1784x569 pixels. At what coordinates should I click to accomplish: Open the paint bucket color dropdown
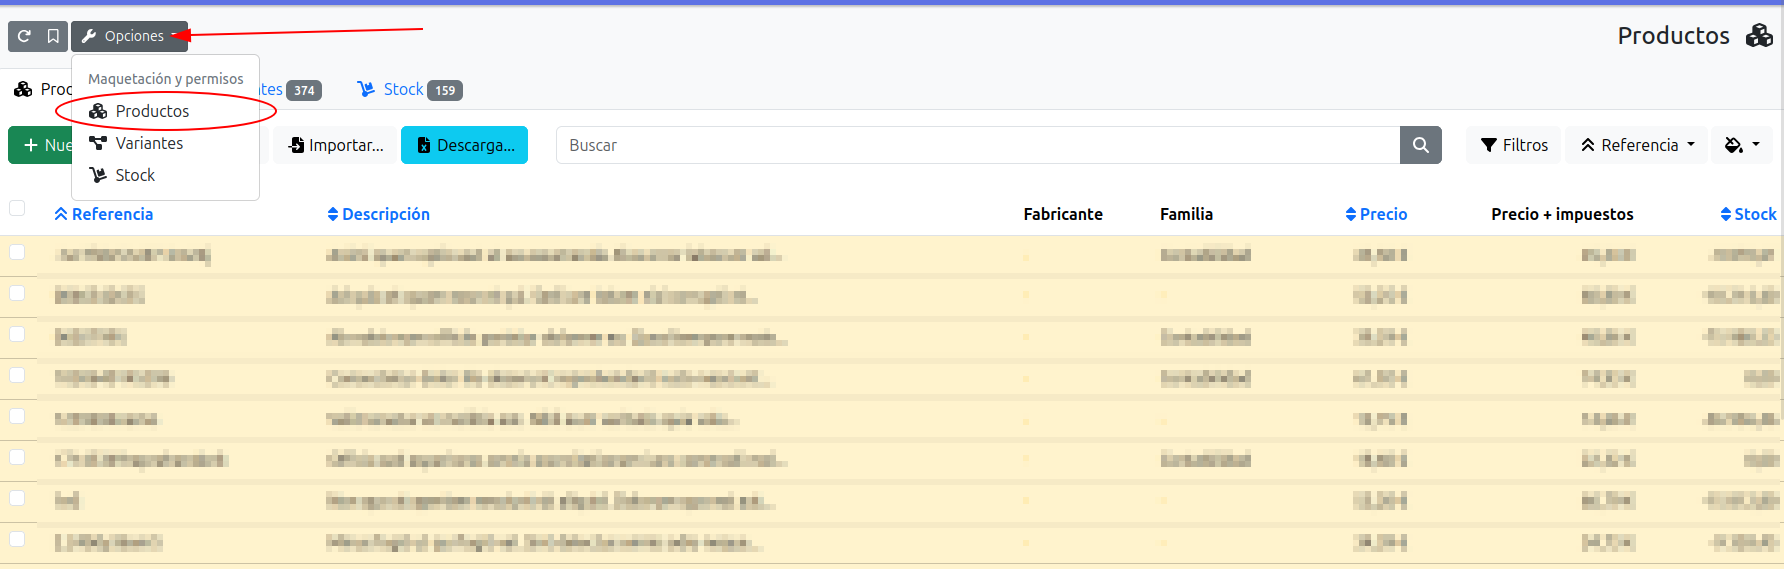pyautogui.click(x=1742, y=145)
